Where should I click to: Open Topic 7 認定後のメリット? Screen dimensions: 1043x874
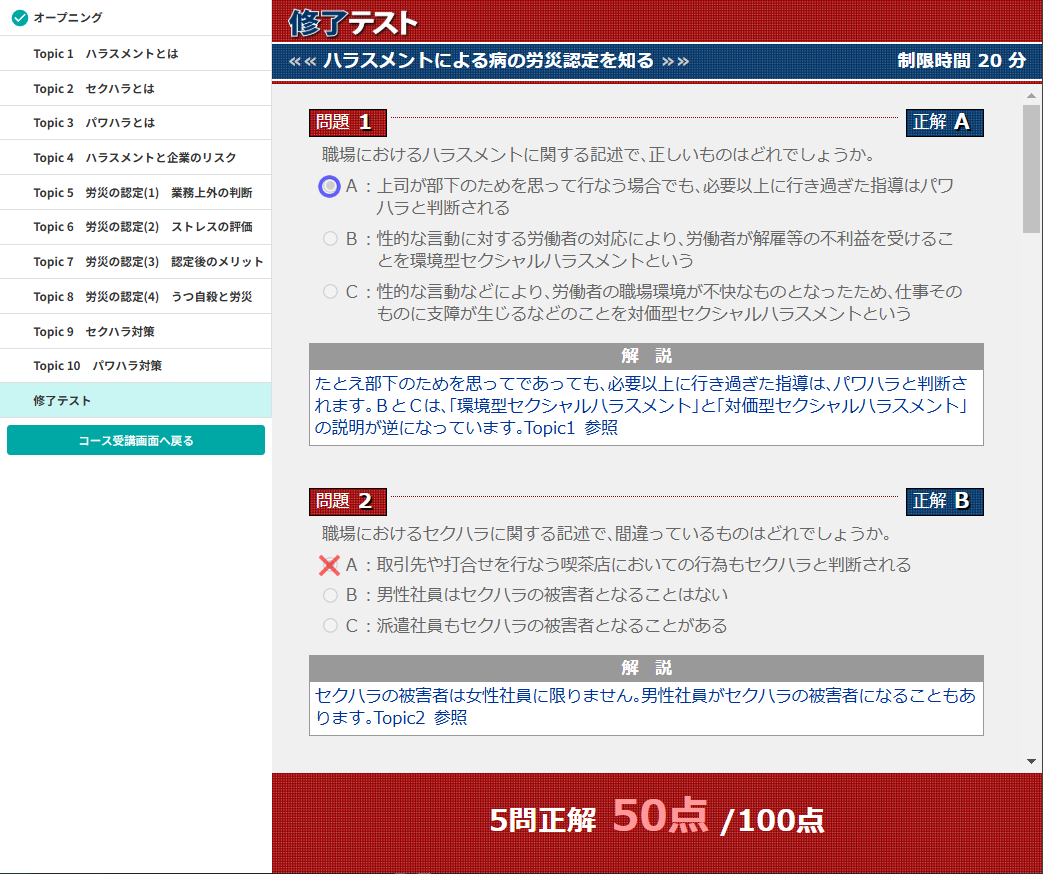tap(136, 261)
